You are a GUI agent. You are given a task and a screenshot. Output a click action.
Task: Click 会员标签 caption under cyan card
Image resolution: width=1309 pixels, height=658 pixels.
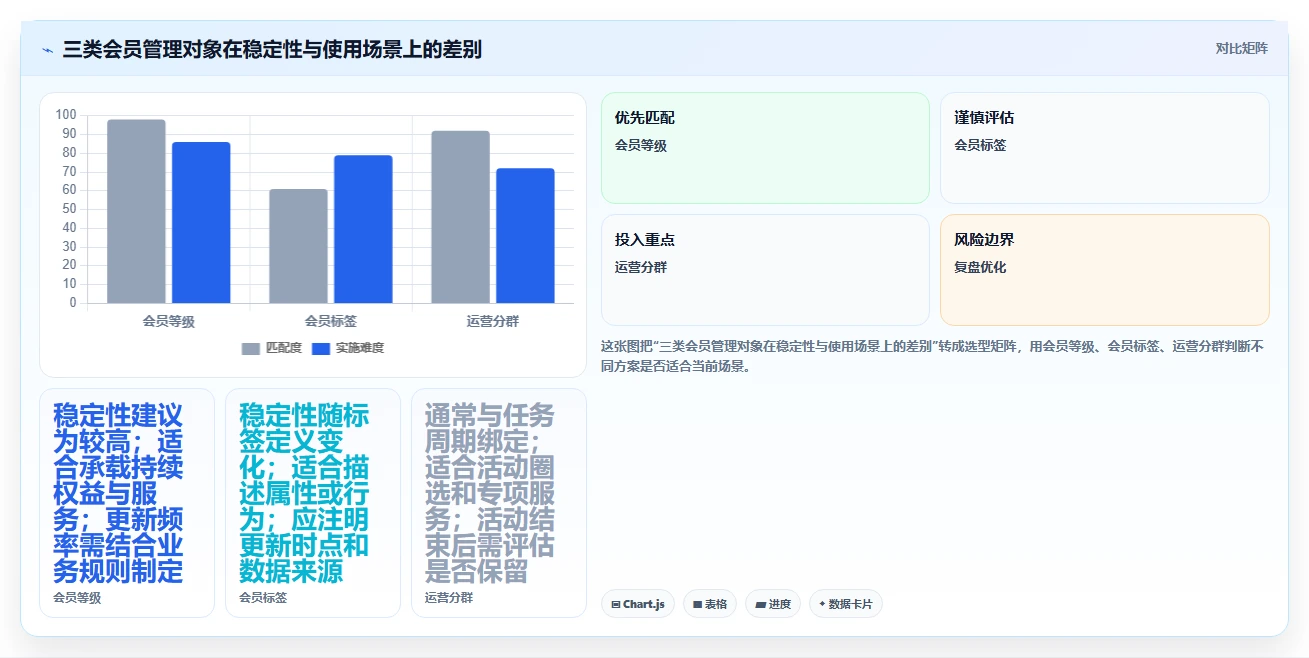pyautogui.click(x=263, y=597)
